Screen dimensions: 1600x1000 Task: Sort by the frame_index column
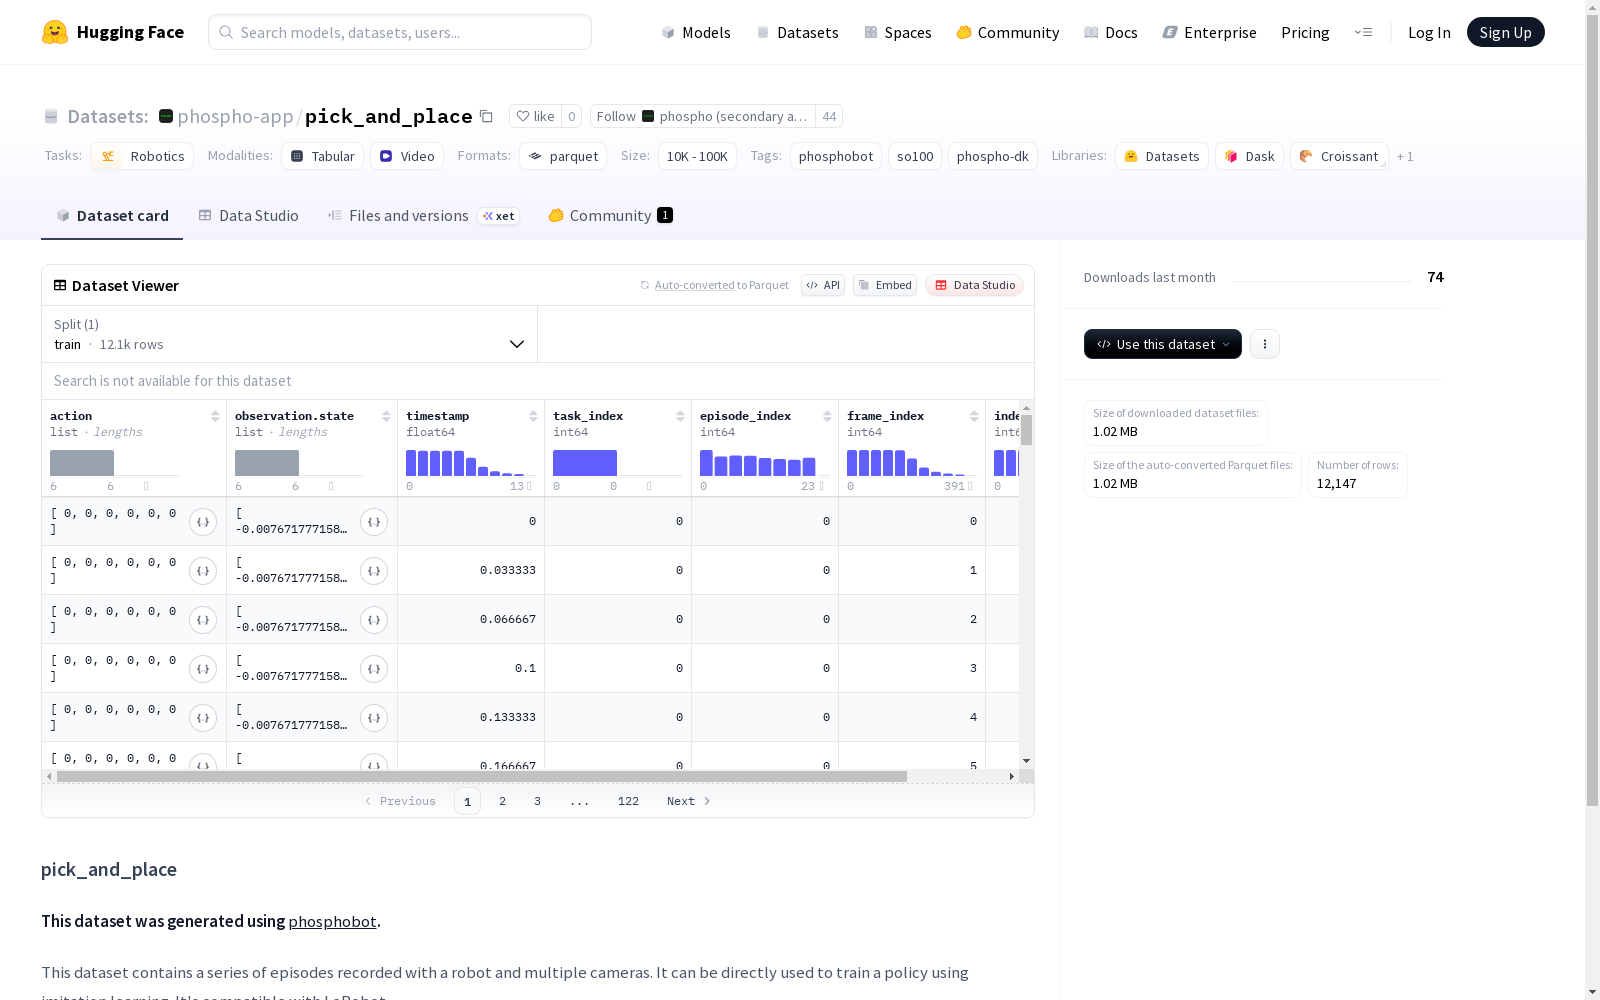(x=974, y=416)
